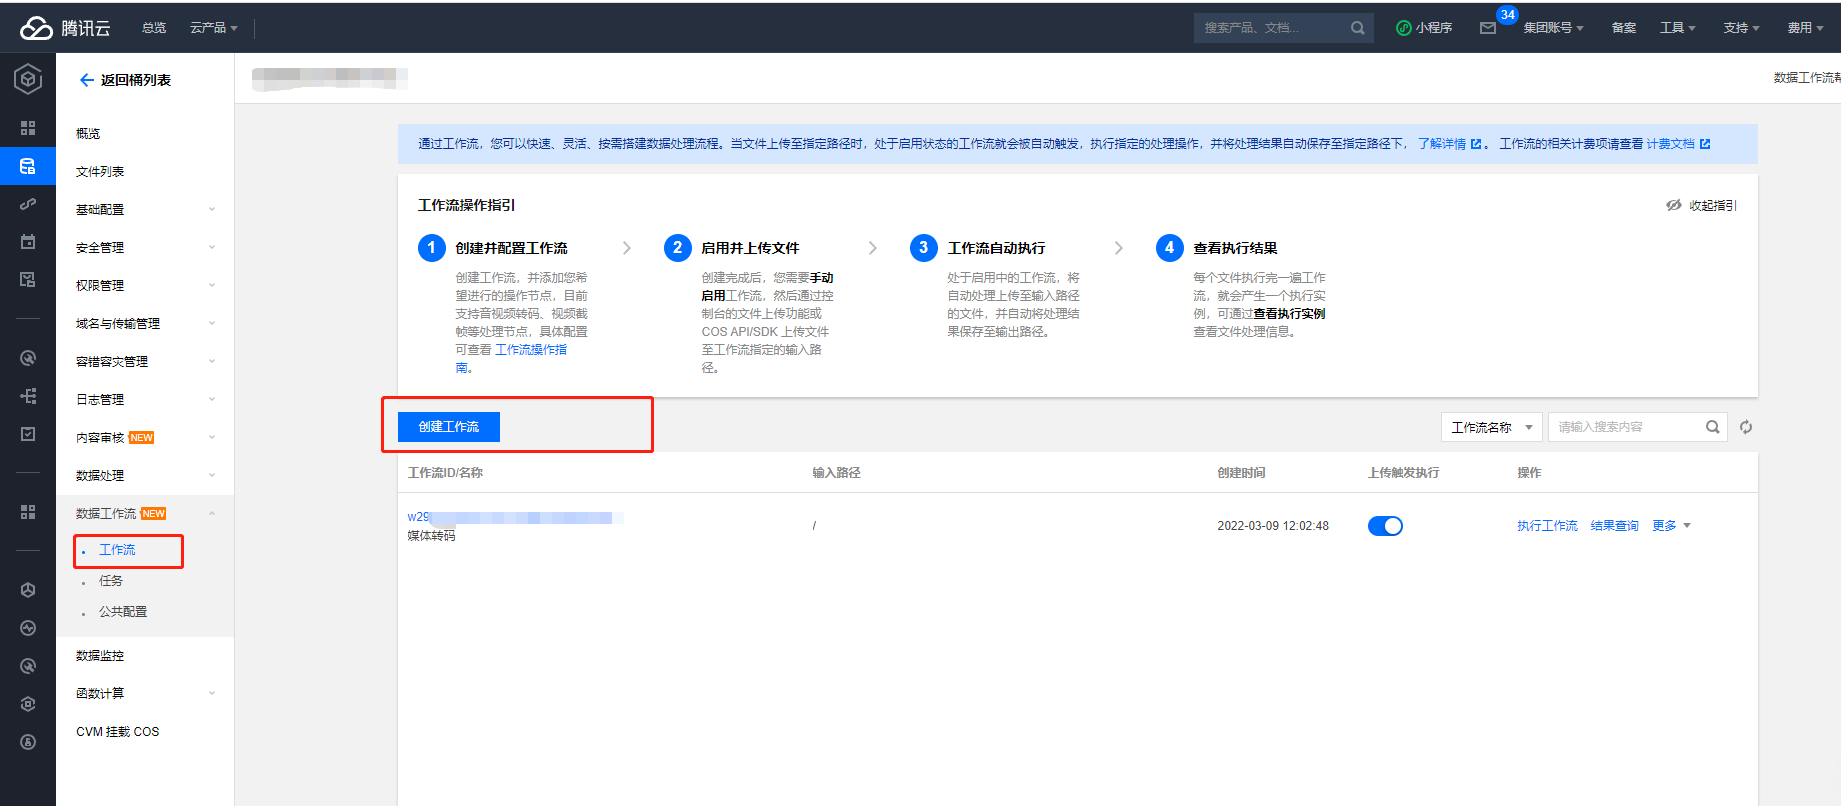Click the pulse monitor icon in left rail
This screenshot has width=1841, height=806.
click(28, 628)
